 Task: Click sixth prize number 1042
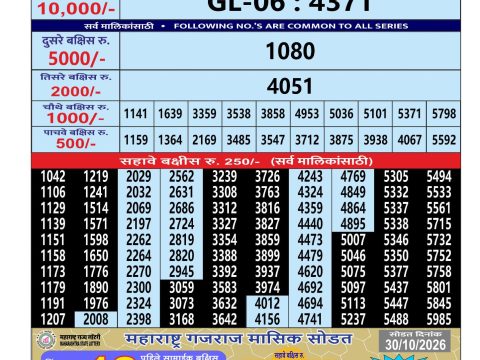pos(53,176)
